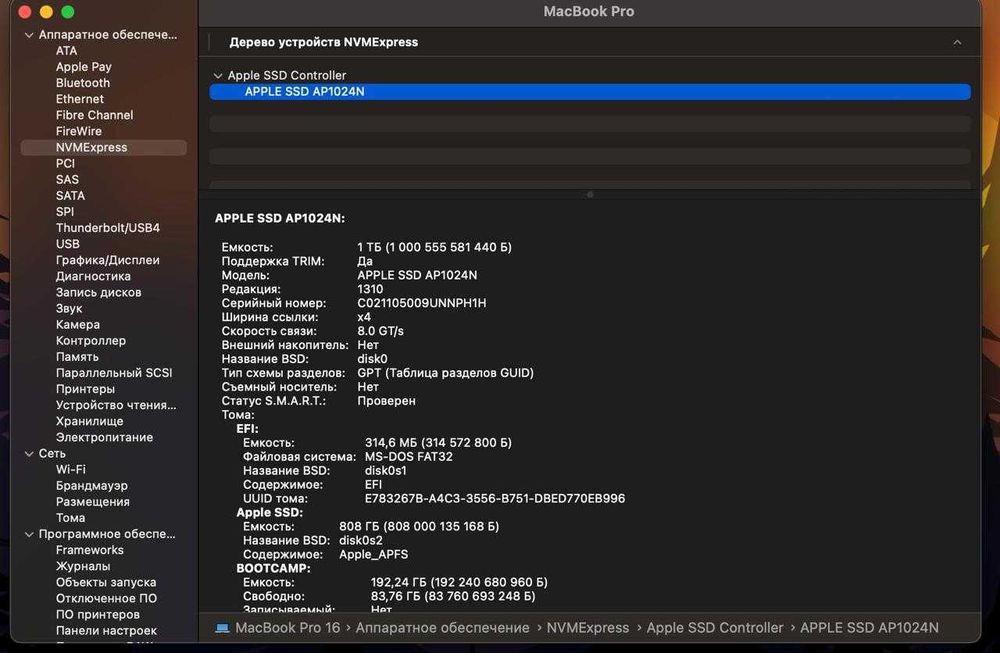Click the Apple SSD volume heading

click(269, 513)
